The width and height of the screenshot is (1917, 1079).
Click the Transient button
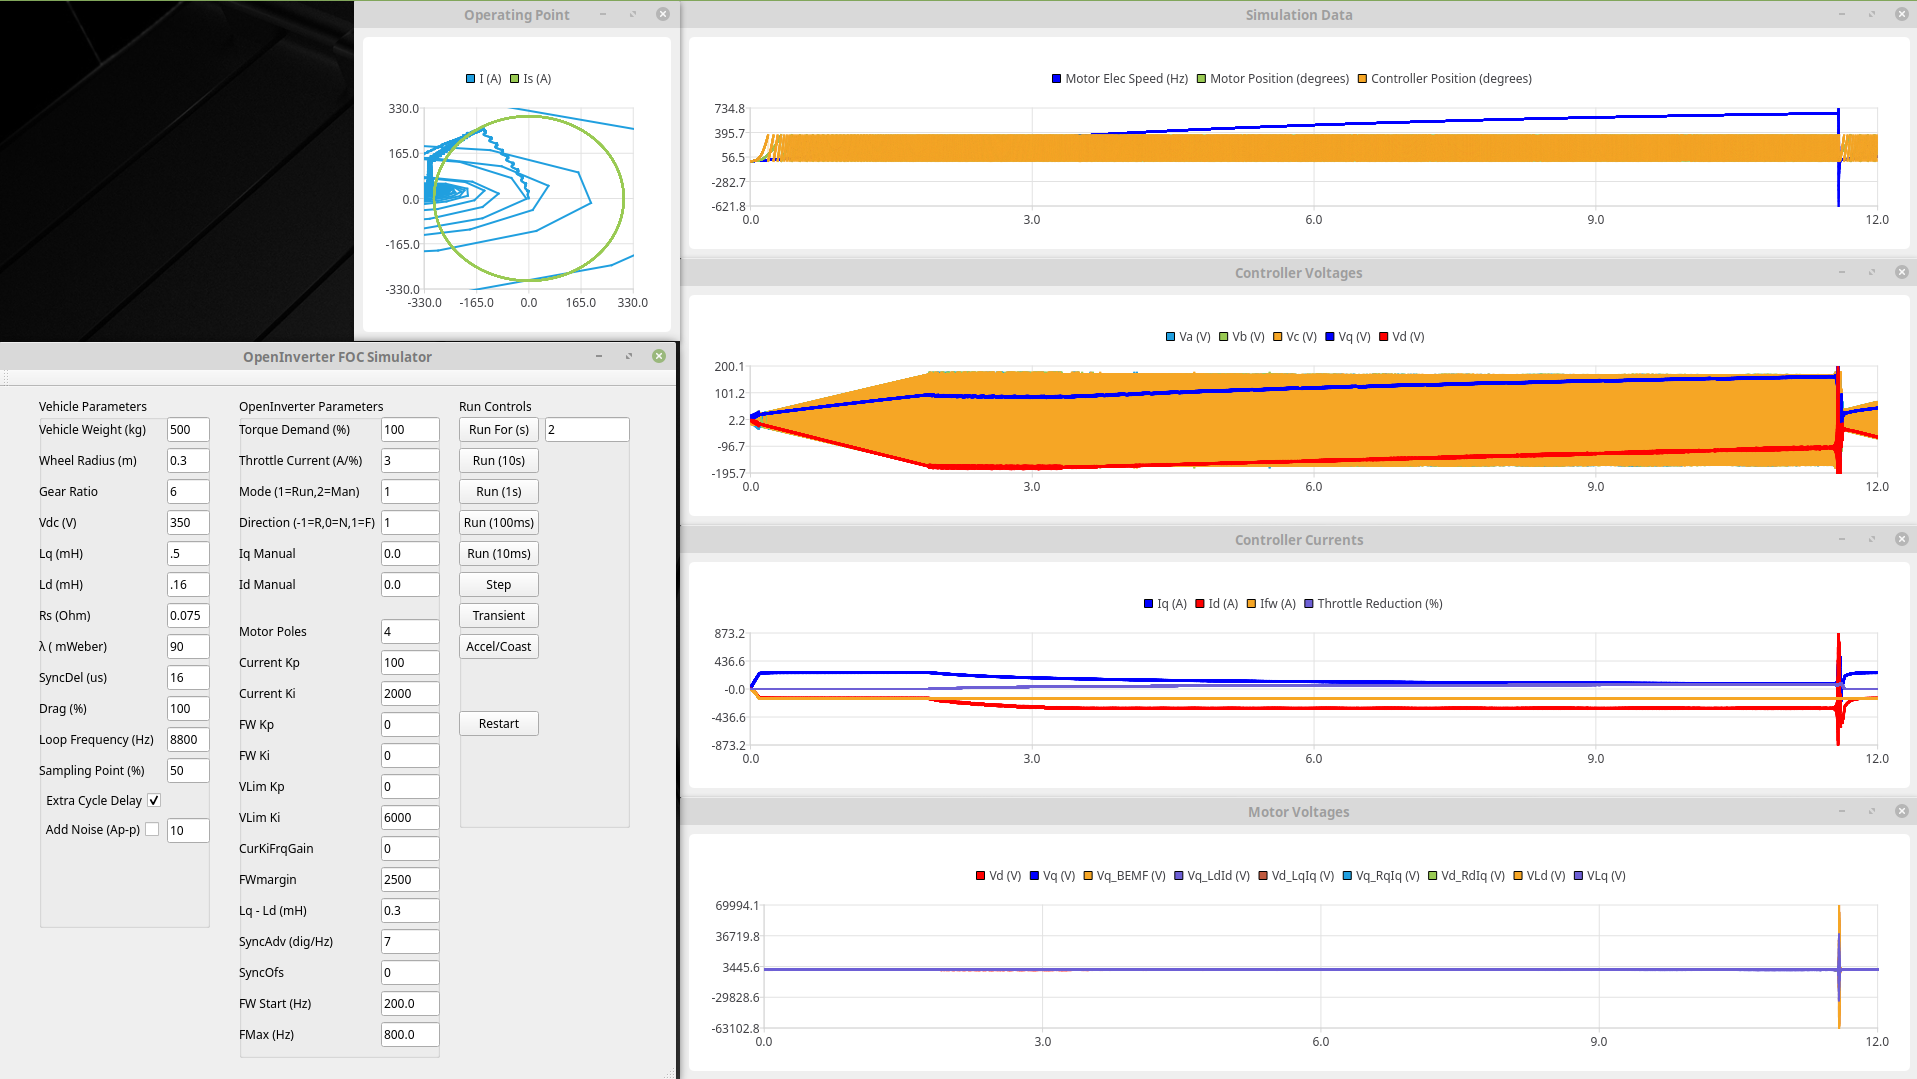498,616
